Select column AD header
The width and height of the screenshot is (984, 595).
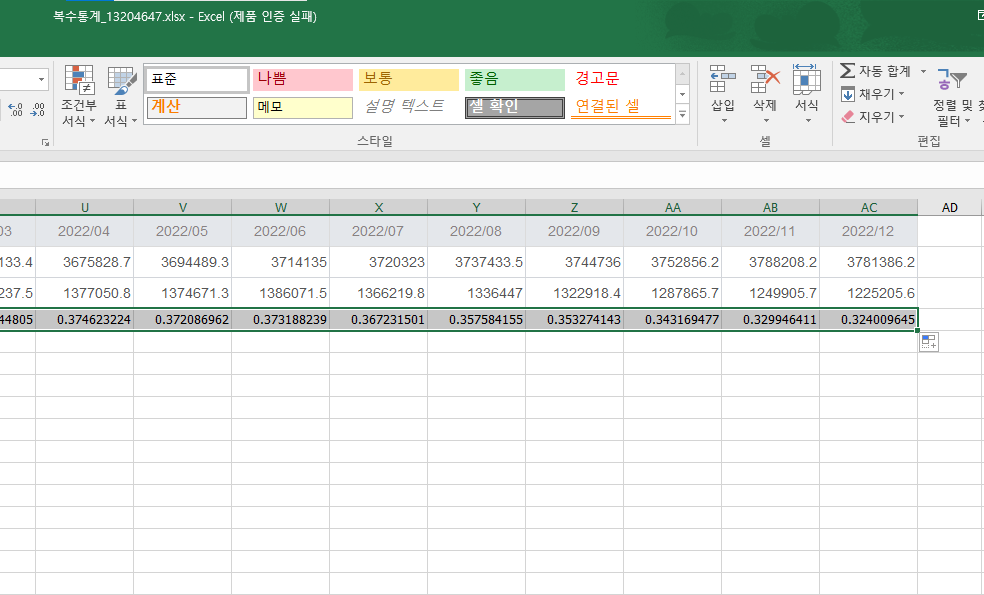pos(949,207)
